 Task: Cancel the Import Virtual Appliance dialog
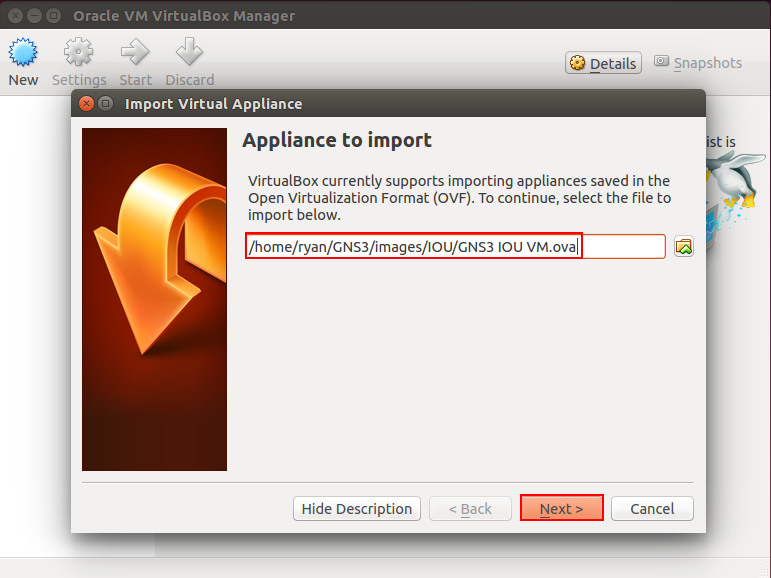tap(652, 508)
